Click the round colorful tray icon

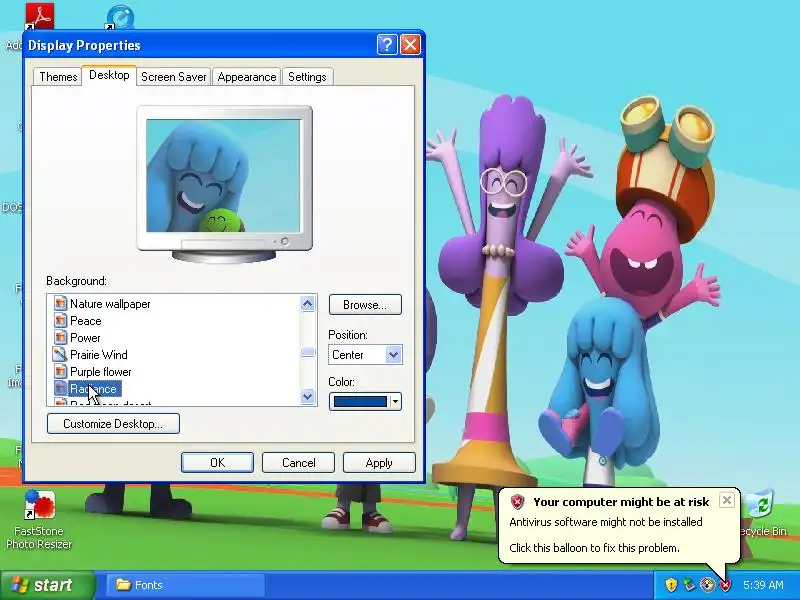[x=707, y=585]
